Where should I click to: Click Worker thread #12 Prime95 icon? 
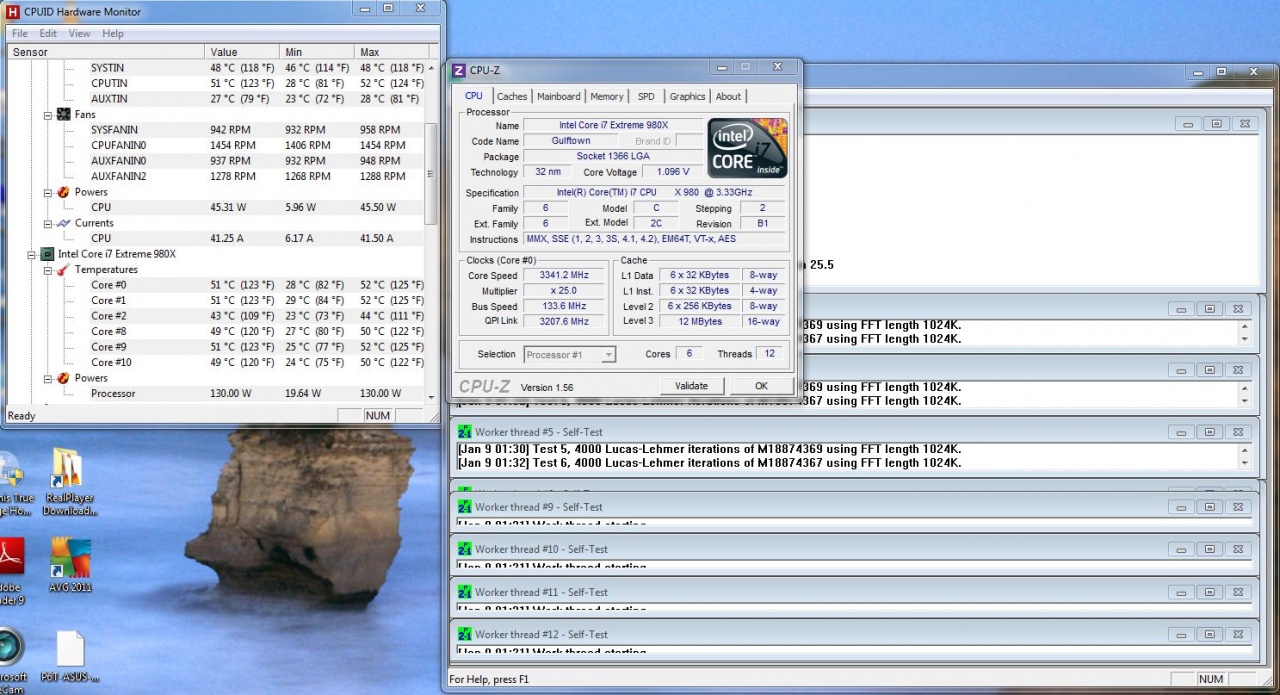click(x=464, y=634)
